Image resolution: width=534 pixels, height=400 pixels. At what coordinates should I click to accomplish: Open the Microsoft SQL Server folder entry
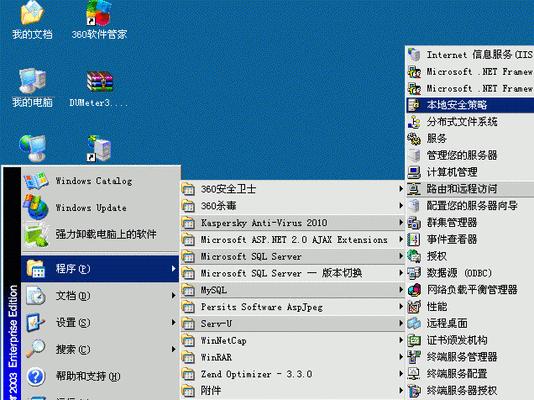click(293, 256)
